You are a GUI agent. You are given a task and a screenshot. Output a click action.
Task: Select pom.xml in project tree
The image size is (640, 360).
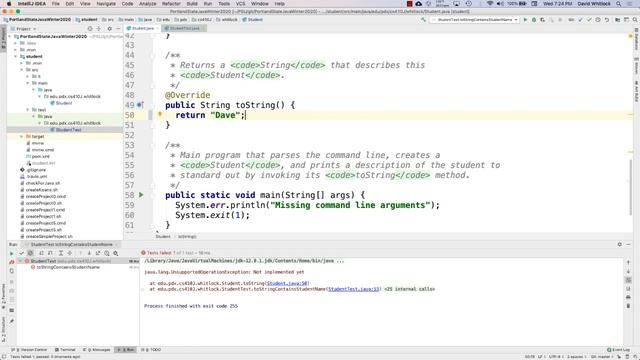(38, 156)
